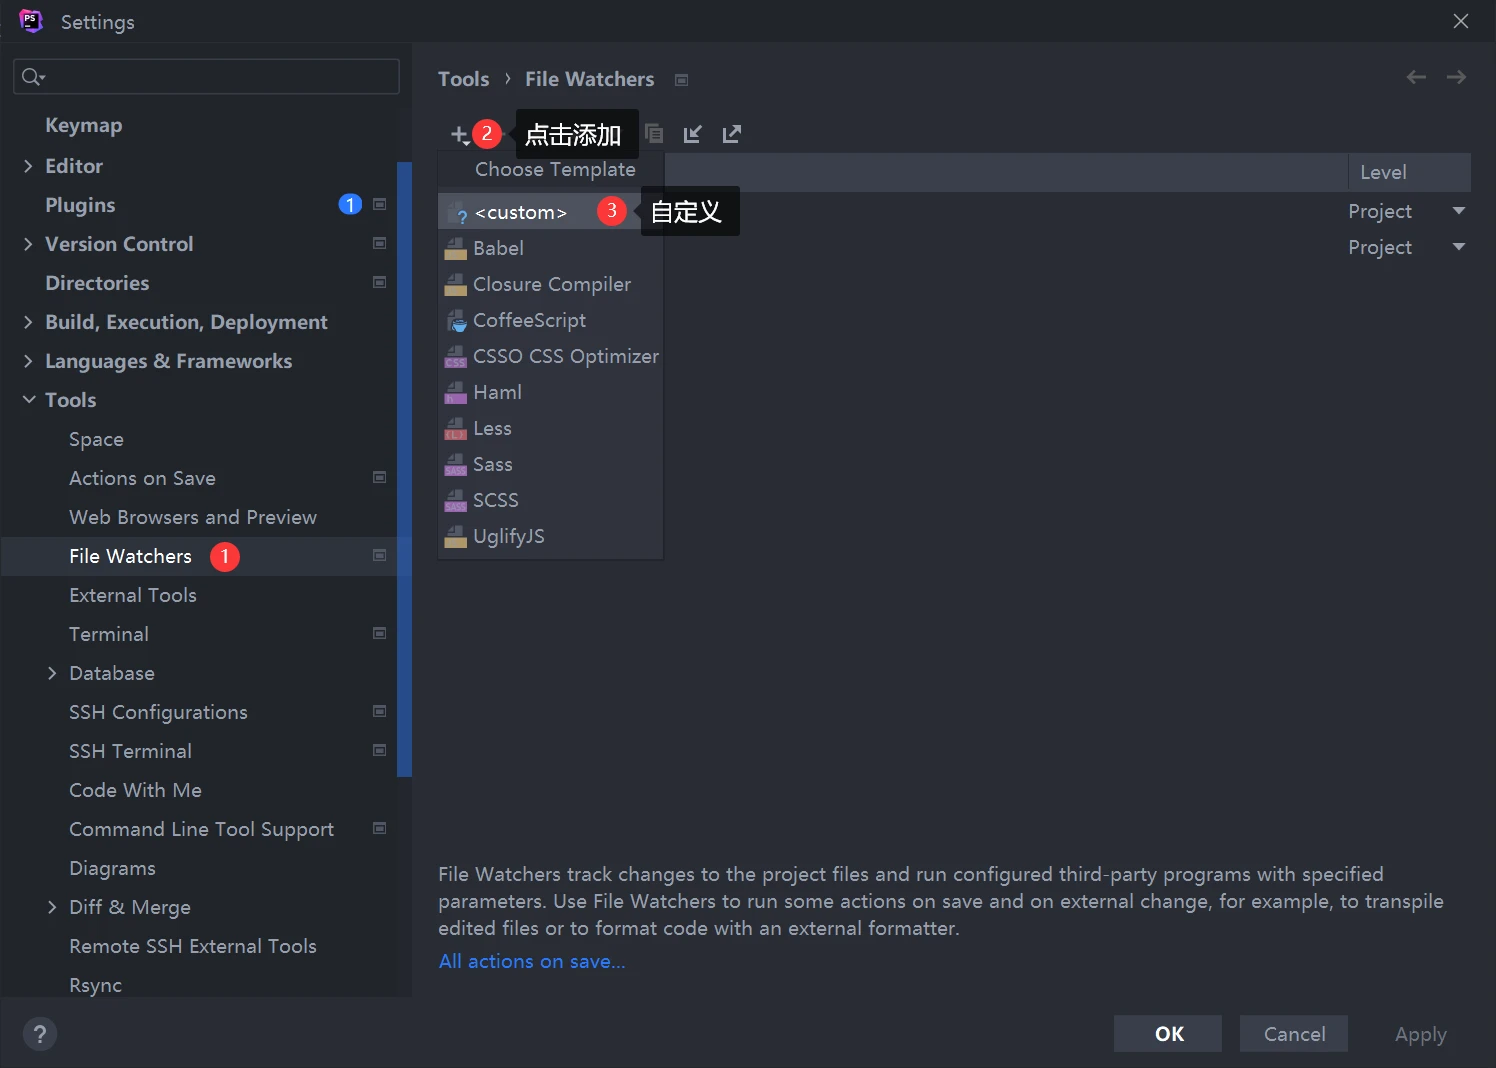
Task: Click the export watchers icon
Action: click(732, 134)
